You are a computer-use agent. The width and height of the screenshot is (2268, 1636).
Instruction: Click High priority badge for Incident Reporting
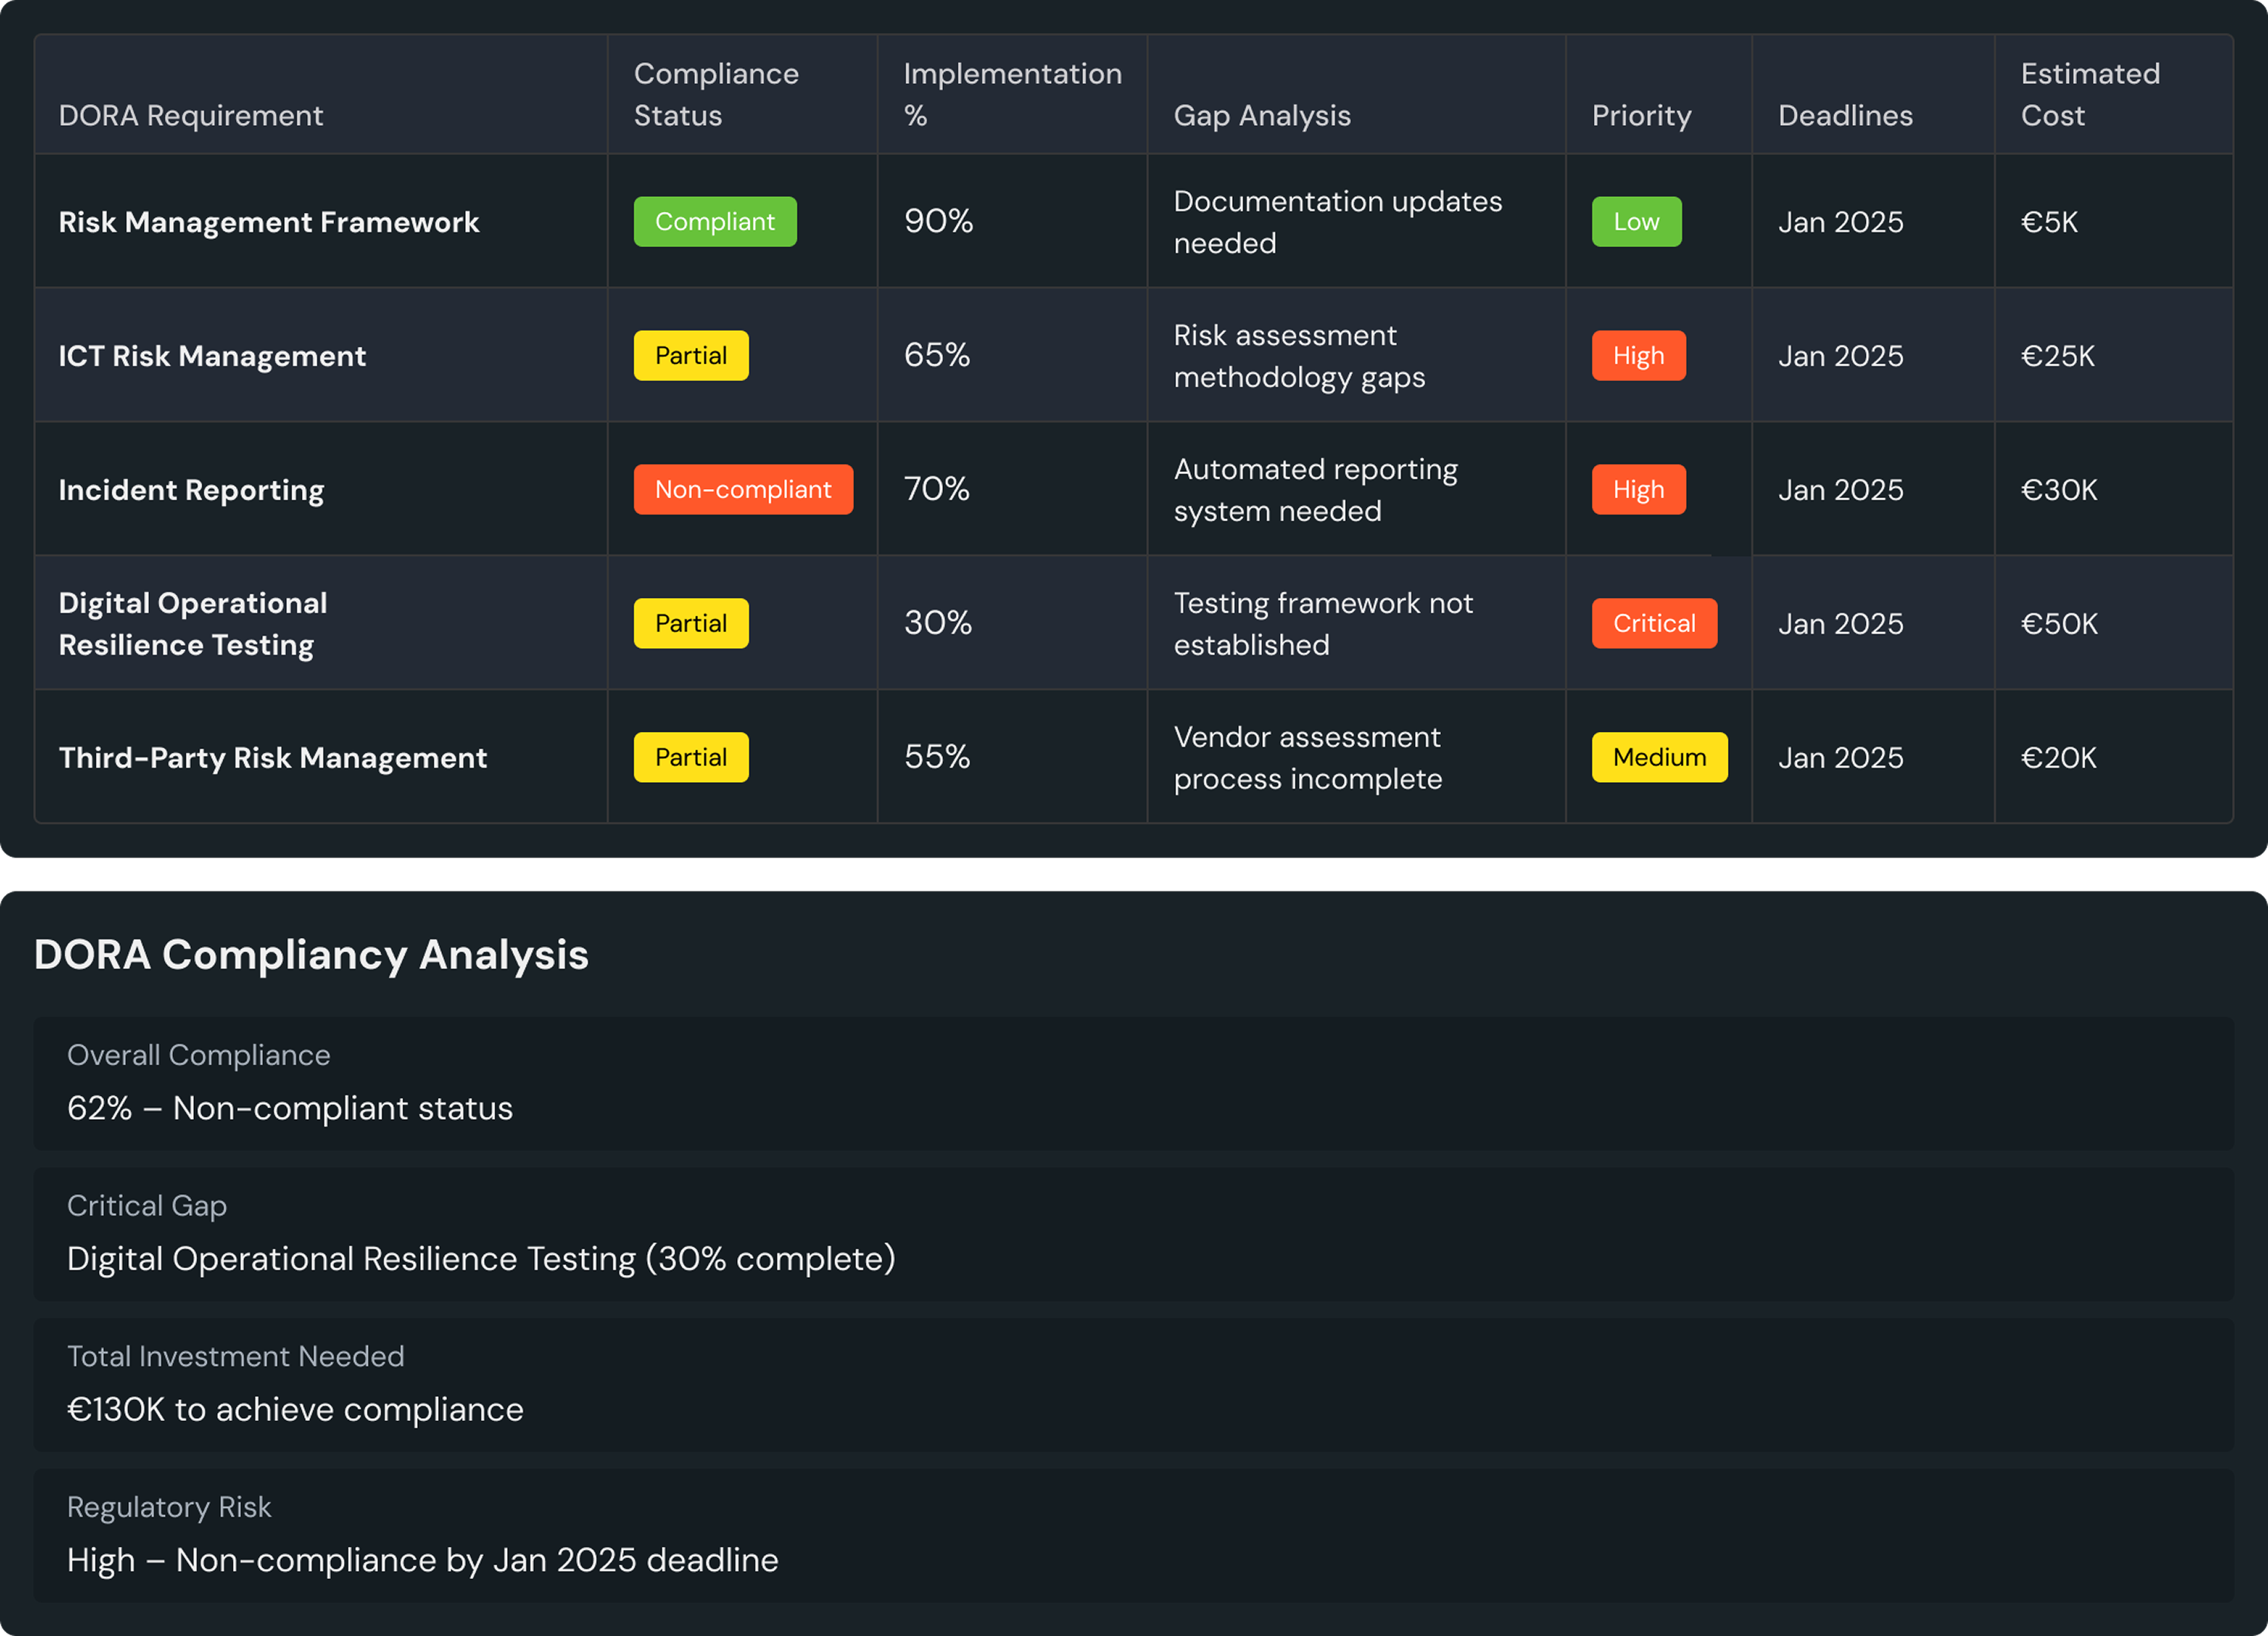[1637, 490]
